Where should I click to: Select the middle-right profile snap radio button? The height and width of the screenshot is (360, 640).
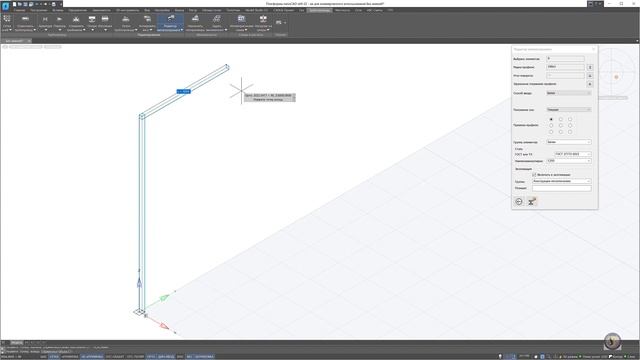(x=570, y=125)
